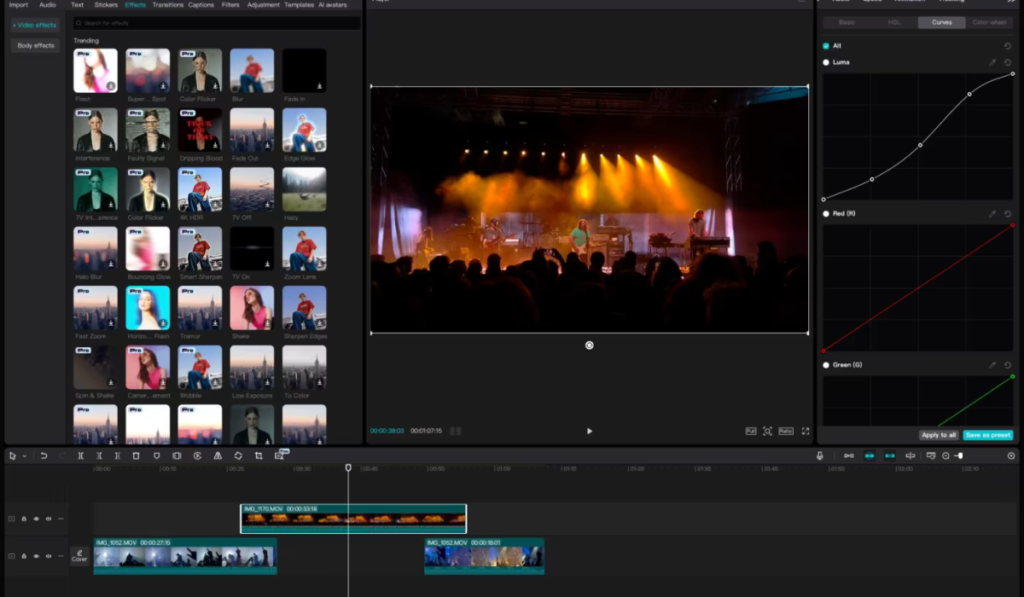Reset all curves using the All row reset icon

coord(1008,46)
